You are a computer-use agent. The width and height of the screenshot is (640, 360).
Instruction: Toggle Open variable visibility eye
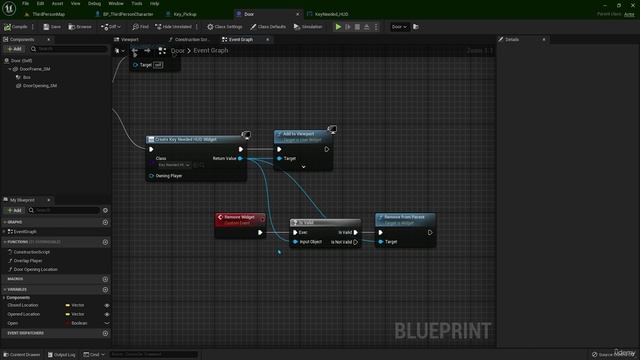107,323
